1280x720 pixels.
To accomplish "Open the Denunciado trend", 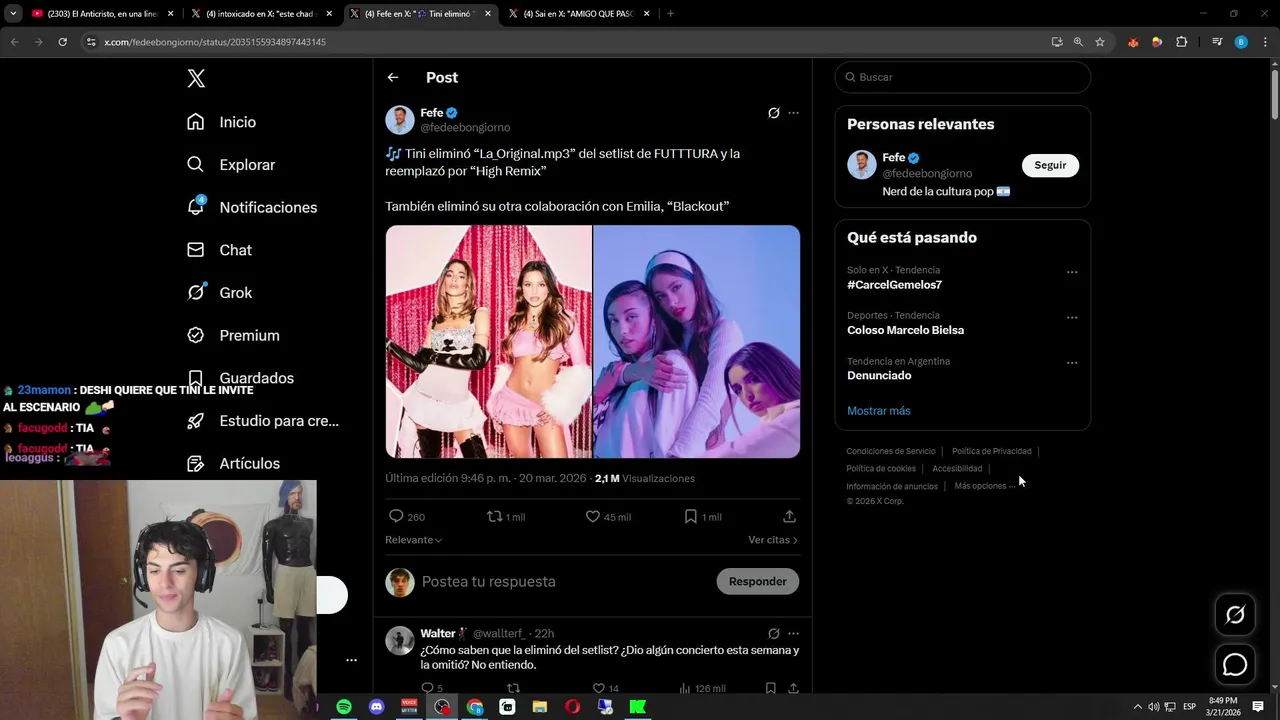I will [x=879, y=376].
